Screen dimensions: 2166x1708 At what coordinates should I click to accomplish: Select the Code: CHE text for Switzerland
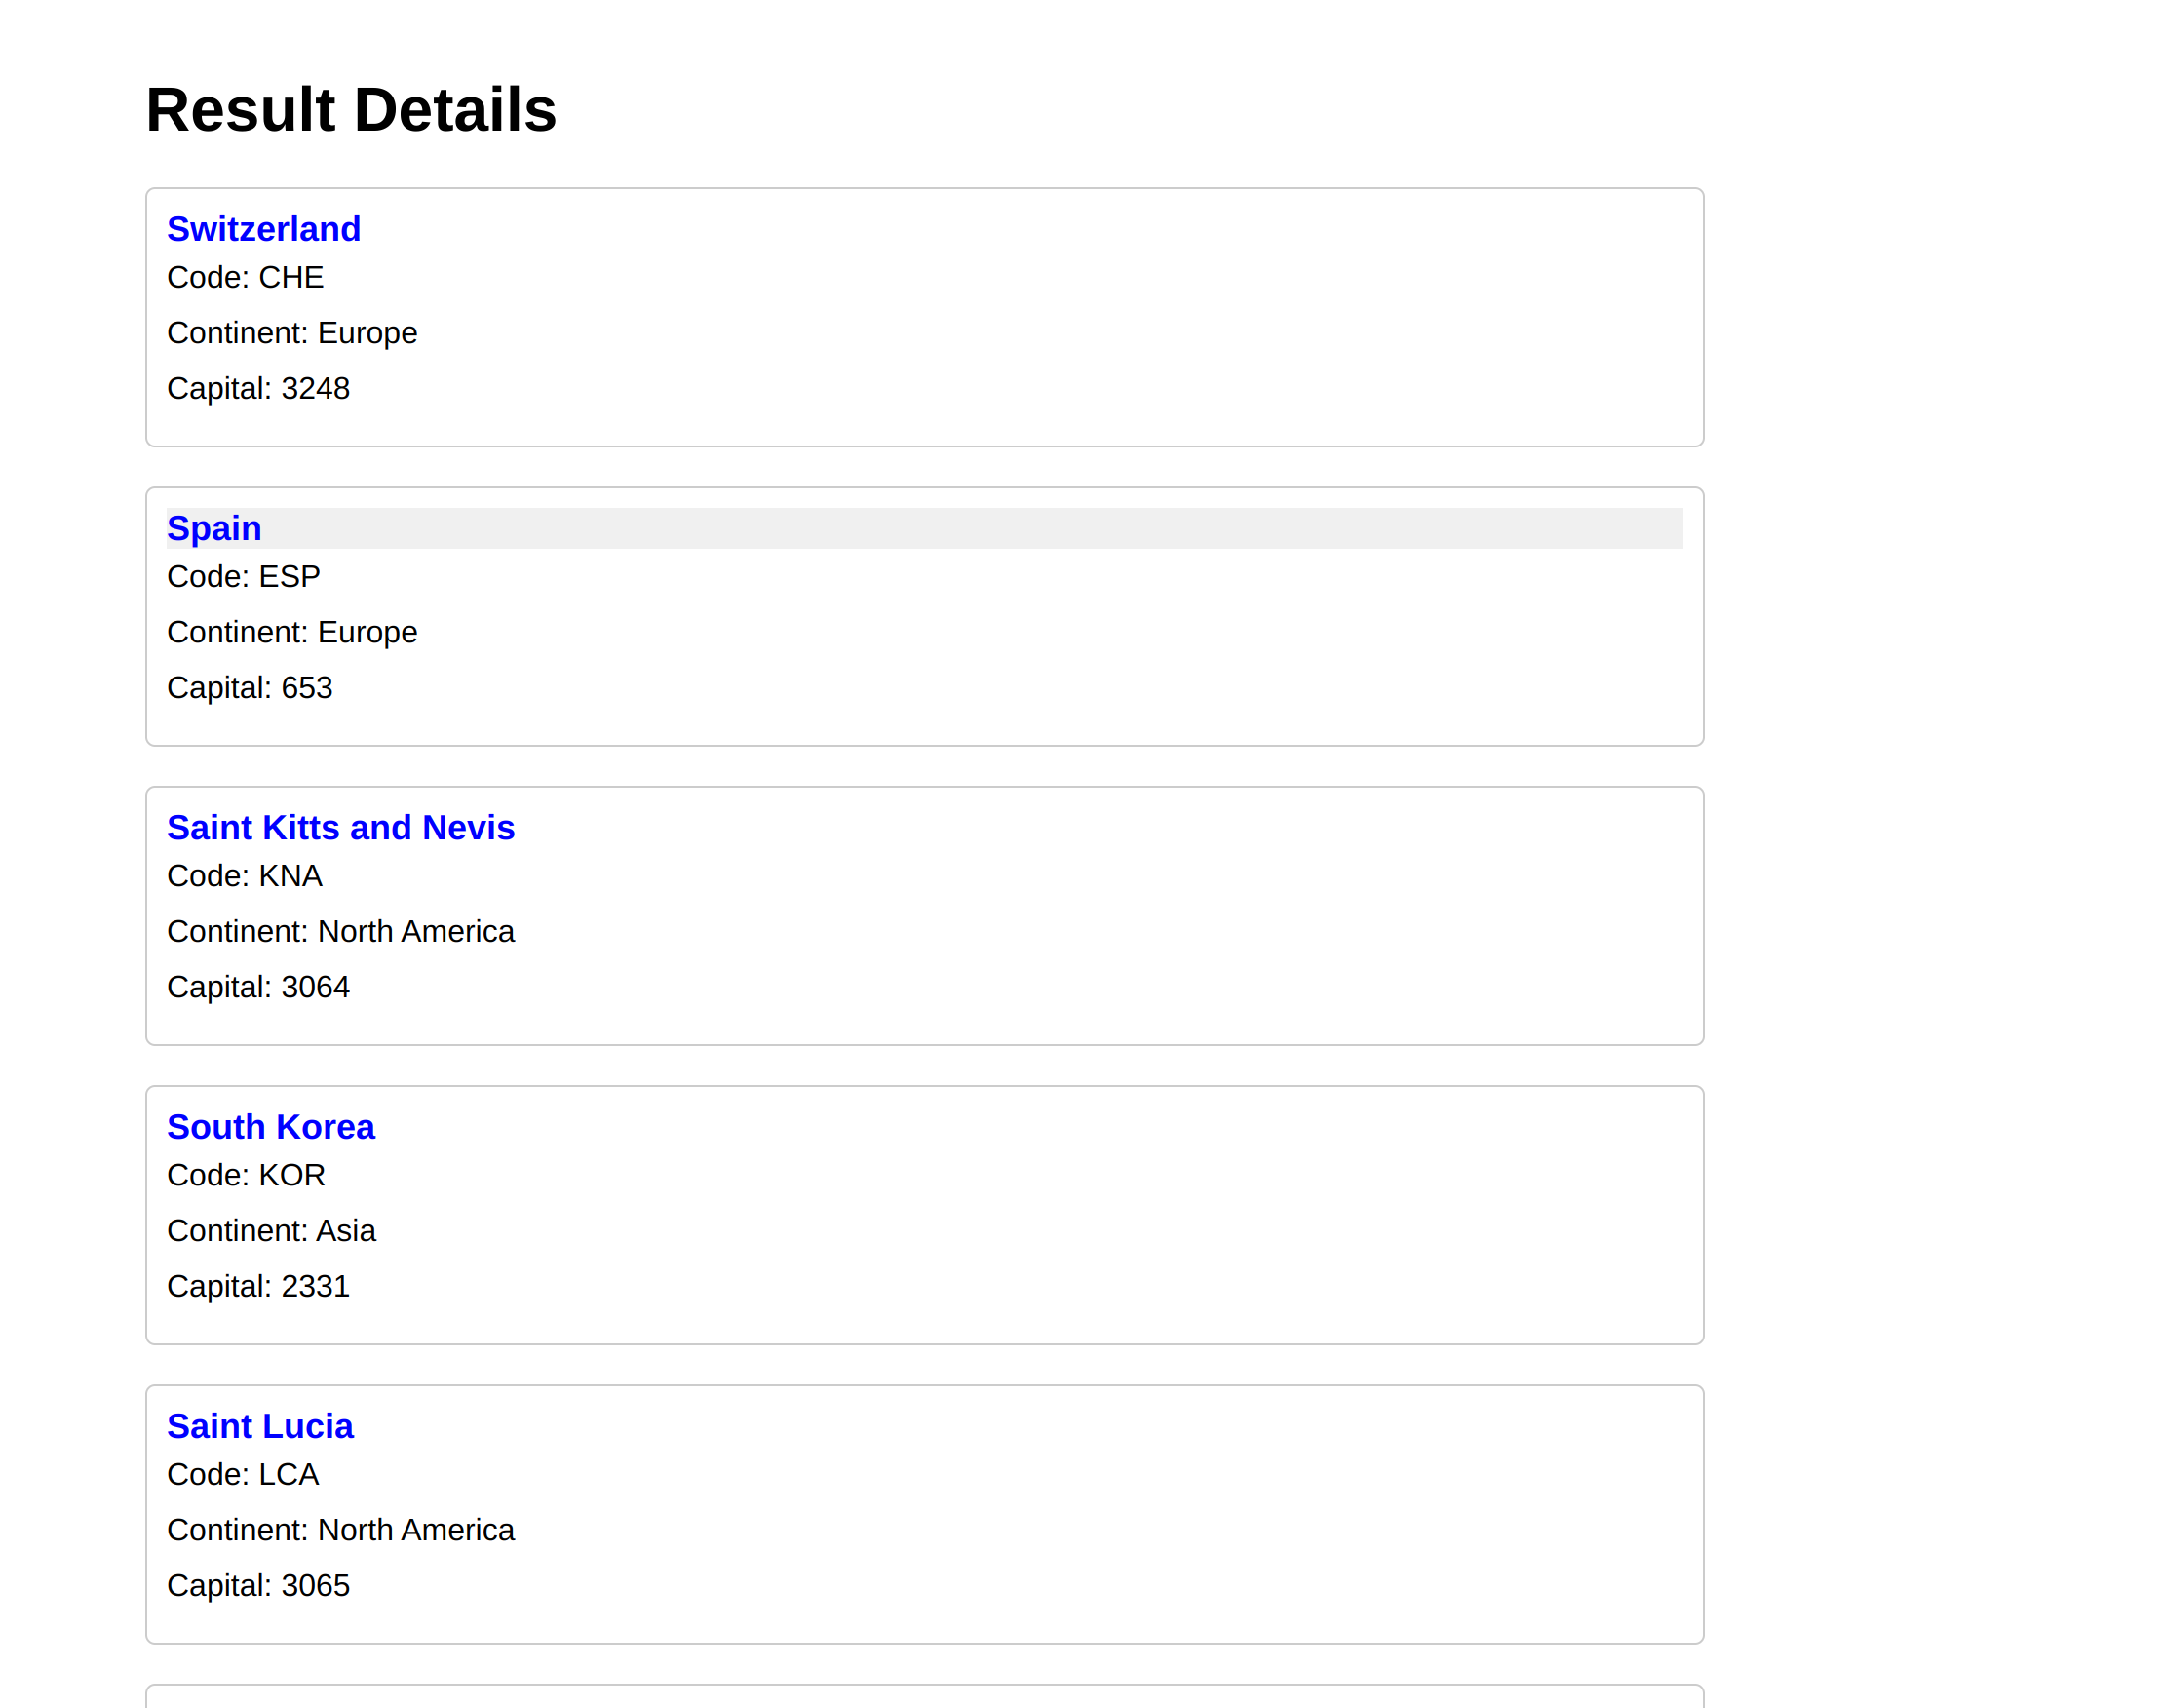pyautogui.click(x=244, y=278)
